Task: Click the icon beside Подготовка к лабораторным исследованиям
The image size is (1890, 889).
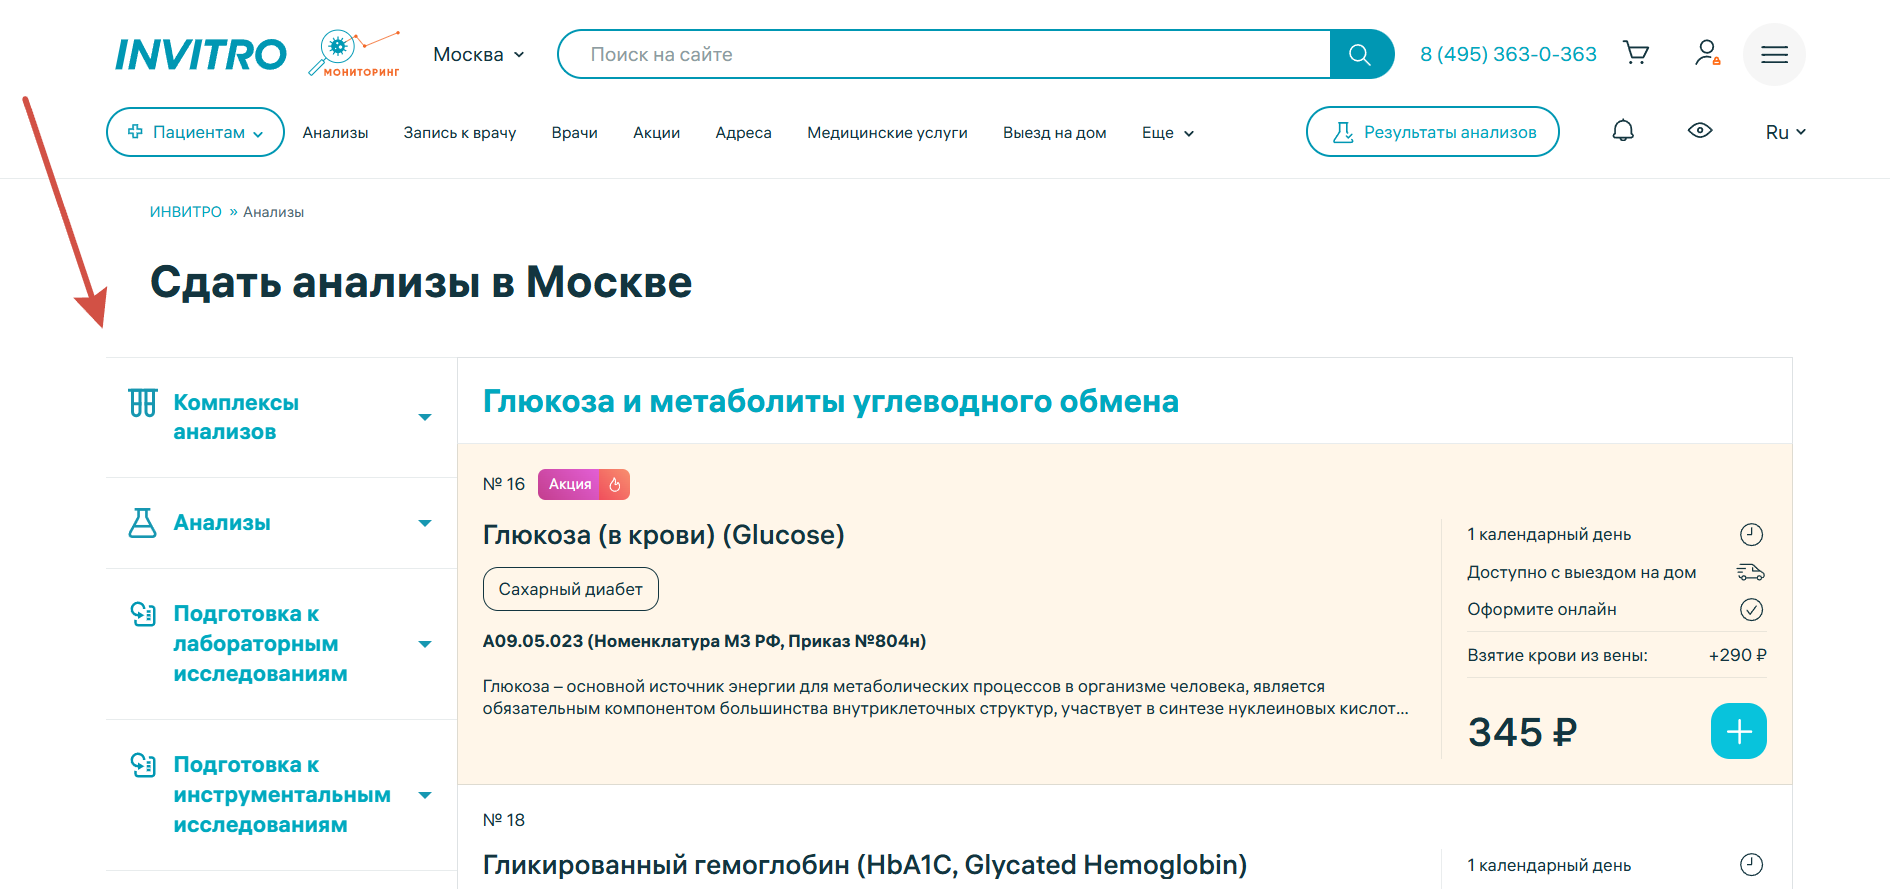Action: (x=143, y=614)
